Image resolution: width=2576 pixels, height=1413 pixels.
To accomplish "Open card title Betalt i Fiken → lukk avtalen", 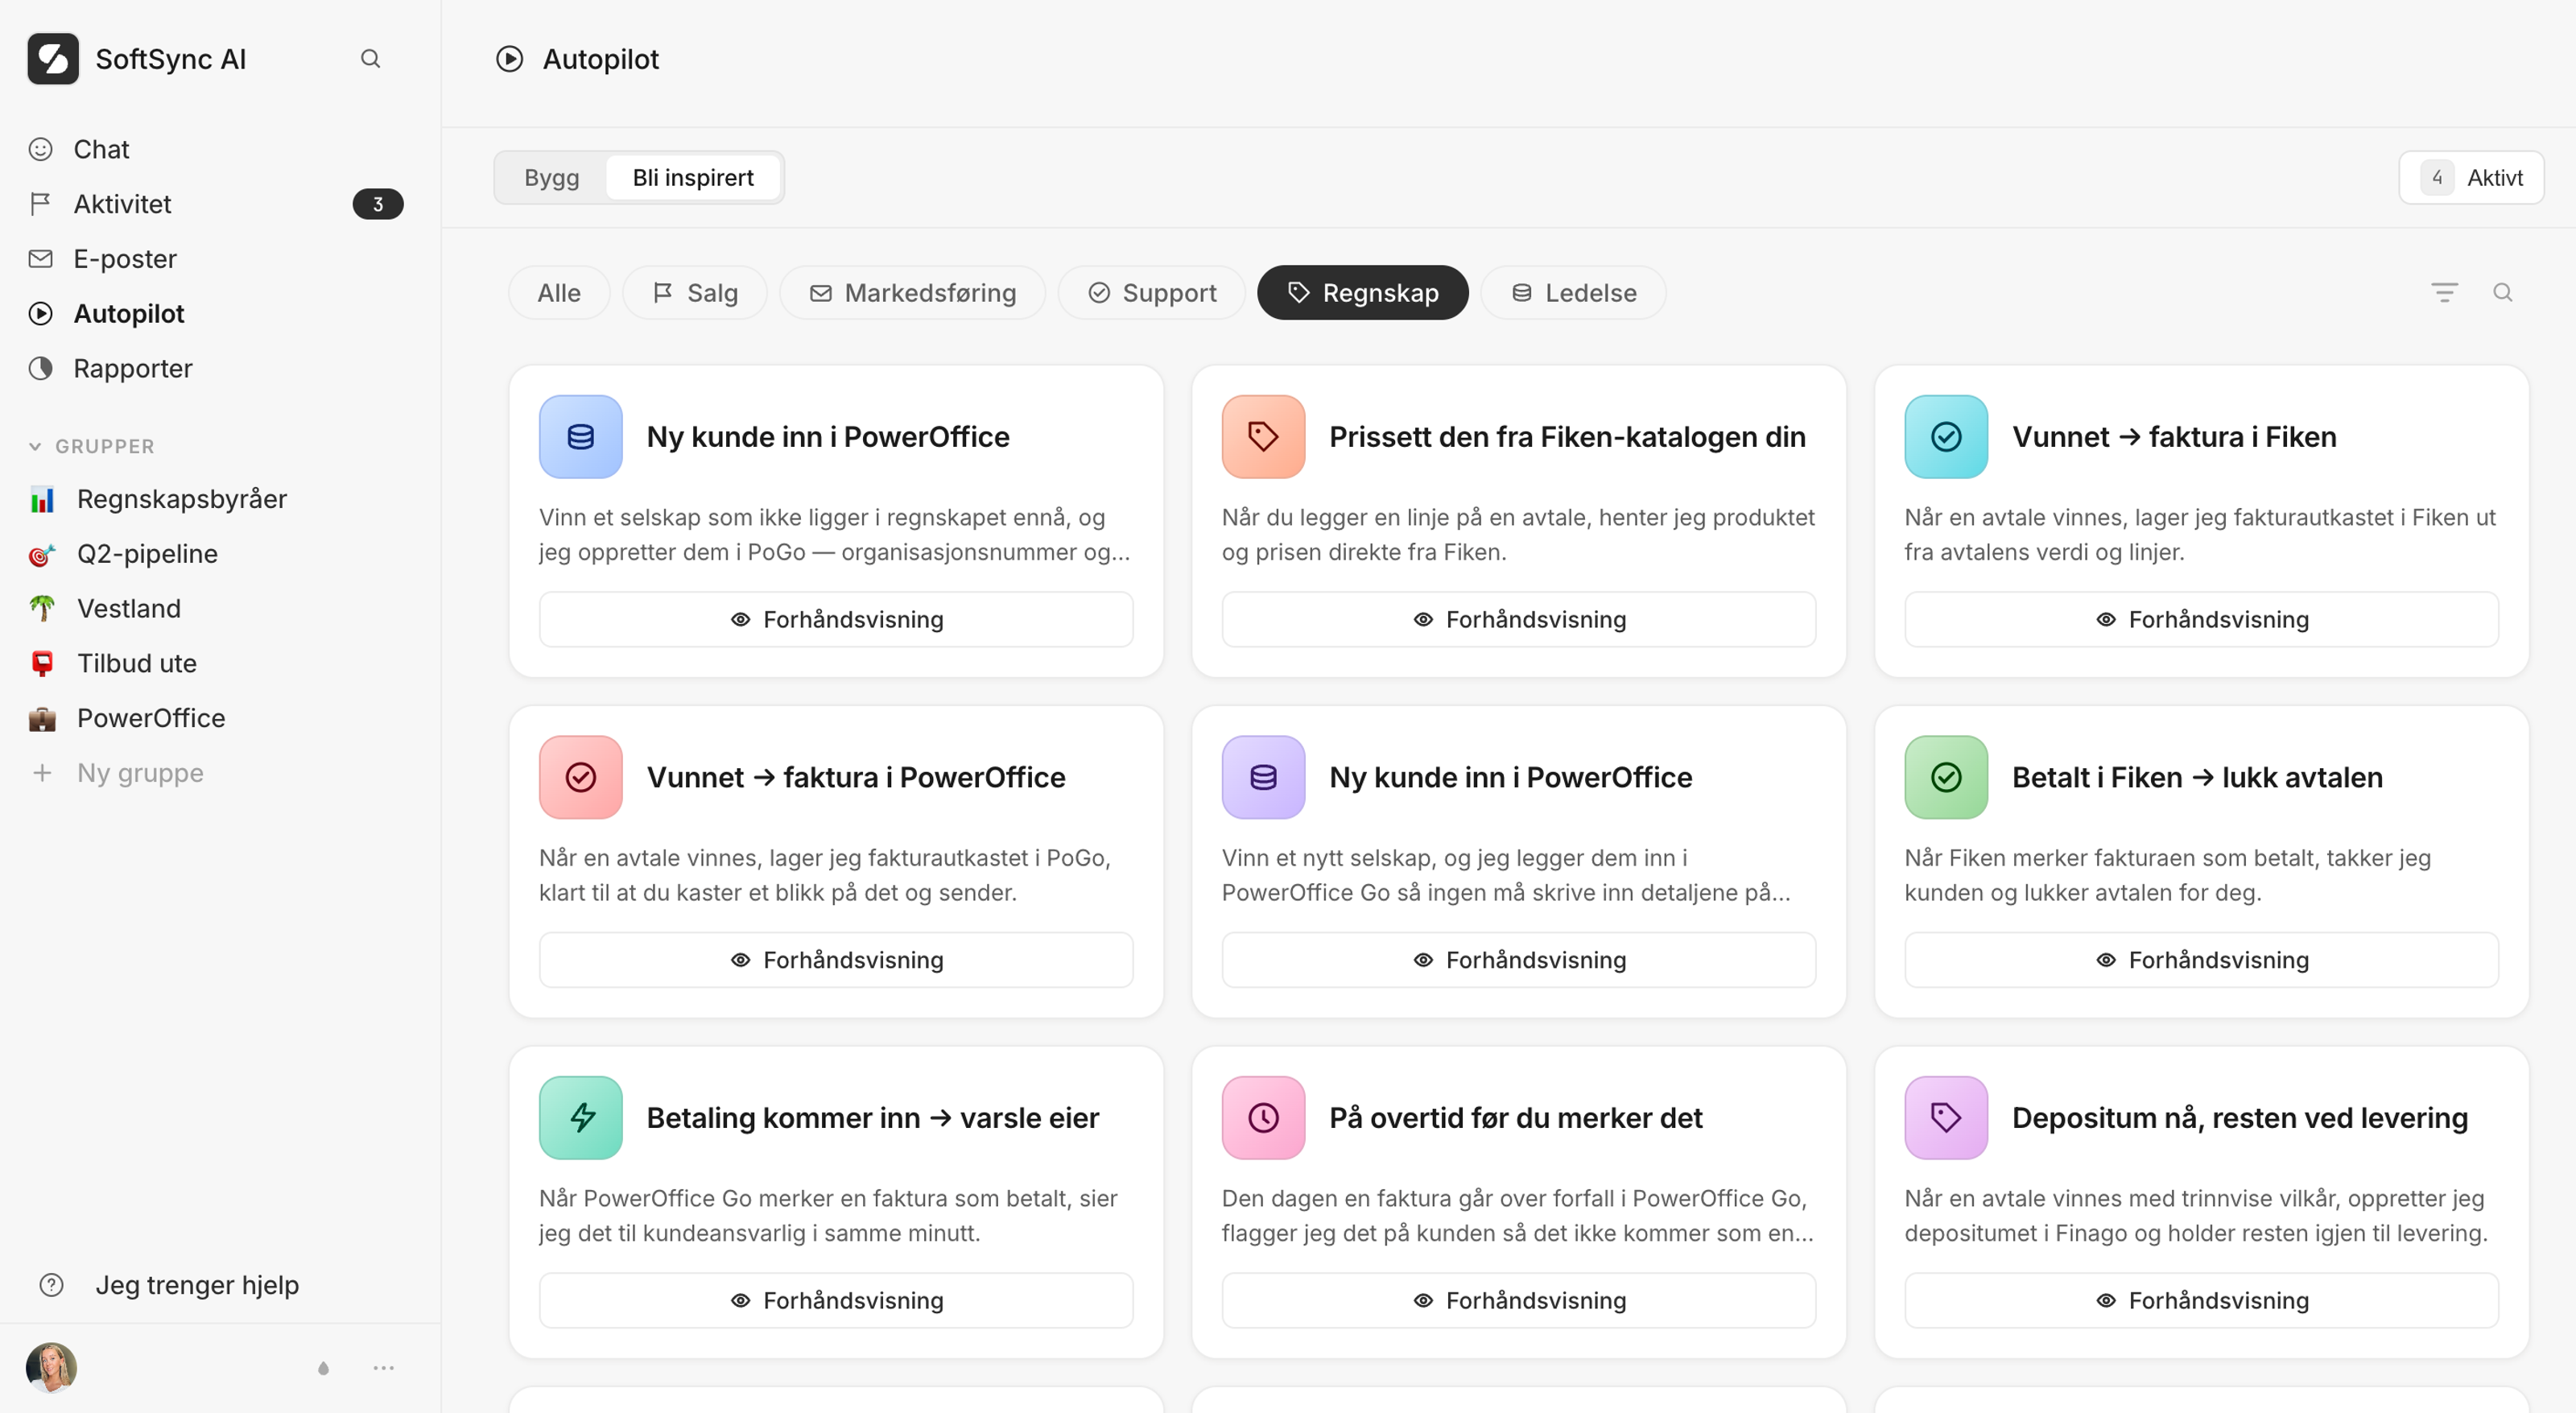I will pyautogui.click(x=2197, y=778).
